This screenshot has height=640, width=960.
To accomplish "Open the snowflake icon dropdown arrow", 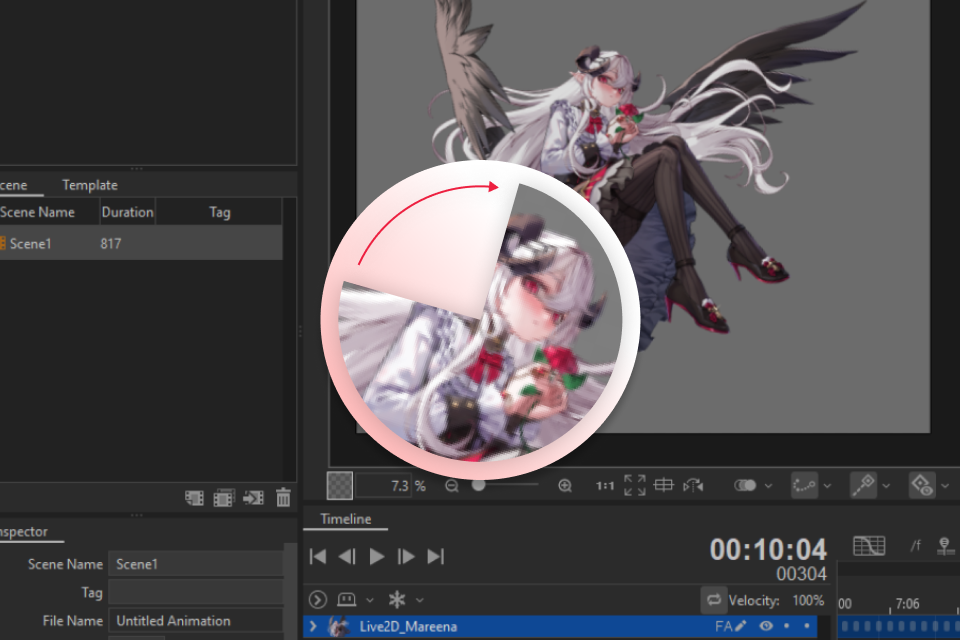I will (420, 600).
